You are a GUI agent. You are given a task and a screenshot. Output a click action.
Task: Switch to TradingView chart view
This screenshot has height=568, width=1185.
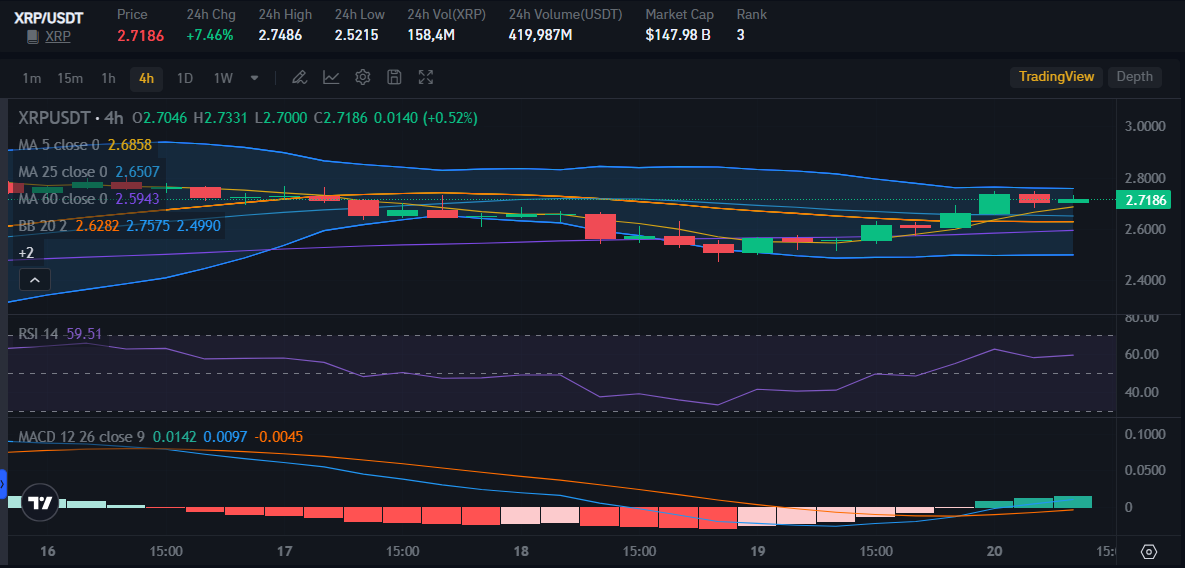[x=1057, y=76]
